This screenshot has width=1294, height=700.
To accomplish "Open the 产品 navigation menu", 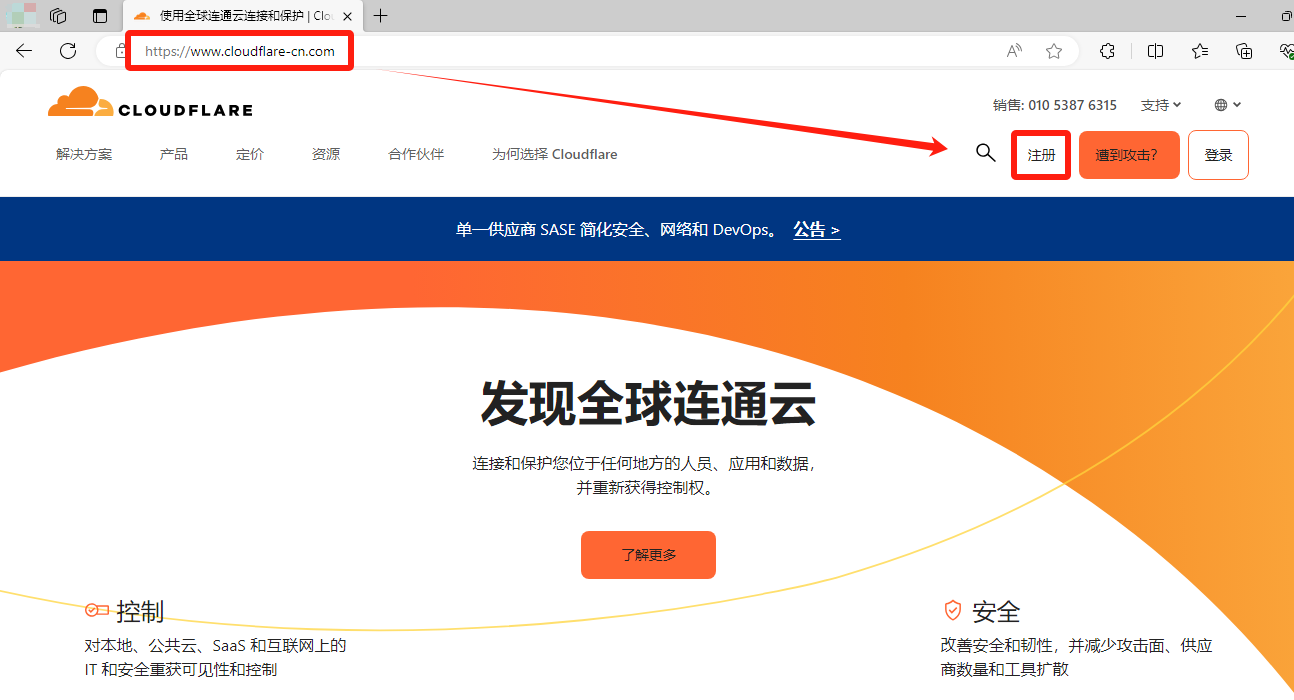I will coord(174,154).
